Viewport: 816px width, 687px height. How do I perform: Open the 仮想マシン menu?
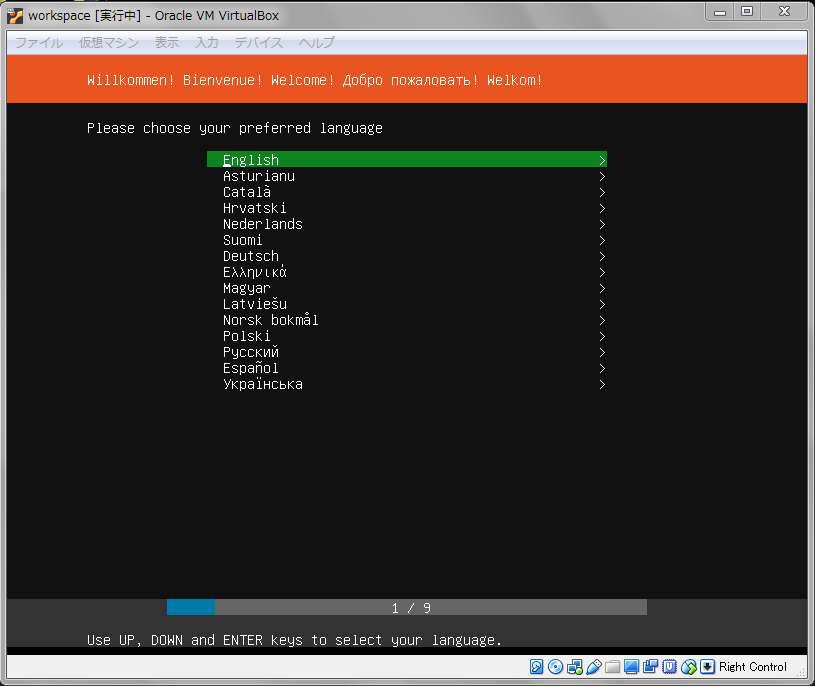tap(109, 43)
